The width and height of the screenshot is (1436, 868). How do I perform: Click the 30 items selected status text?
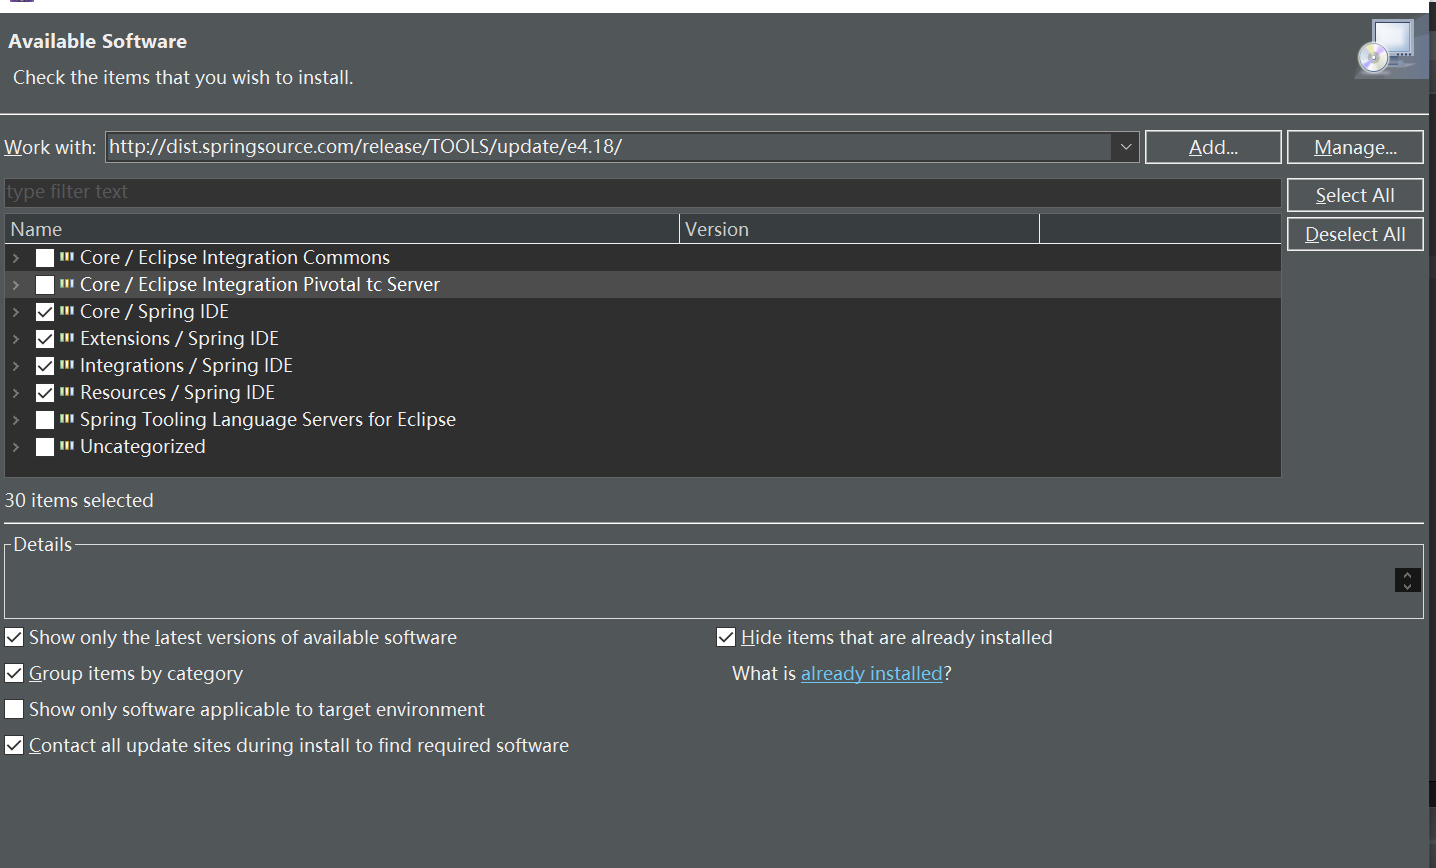(79, 500)
